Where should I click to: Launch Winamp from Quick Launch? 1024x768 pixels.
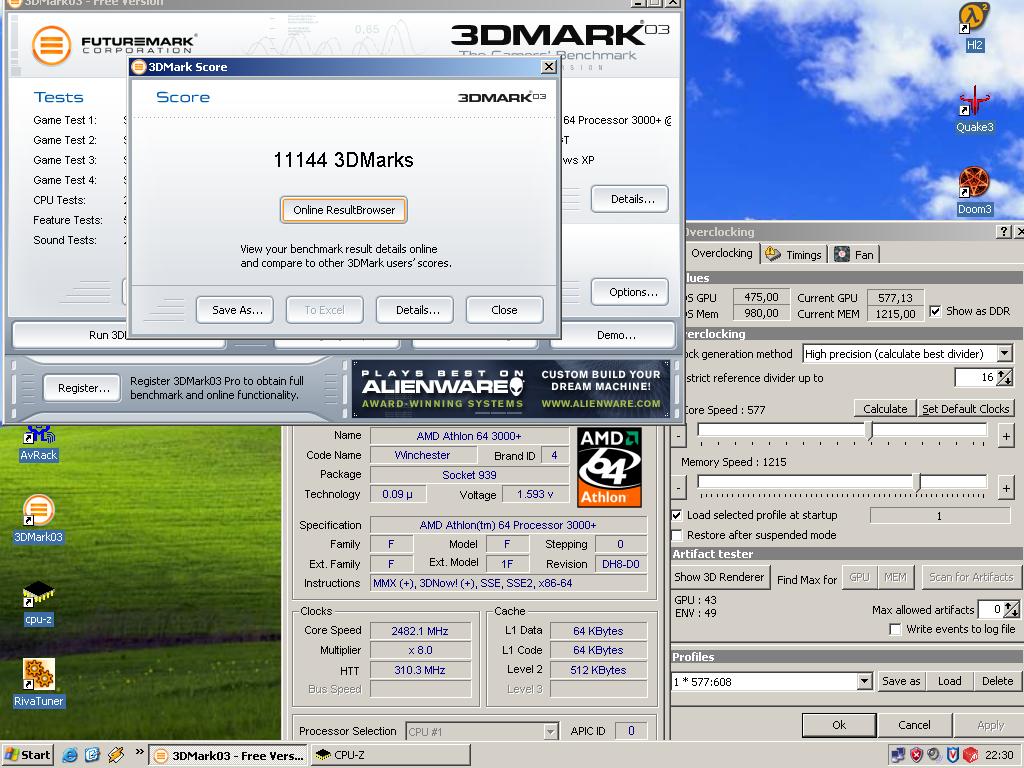pyautogui.click(x=116, y=755)
